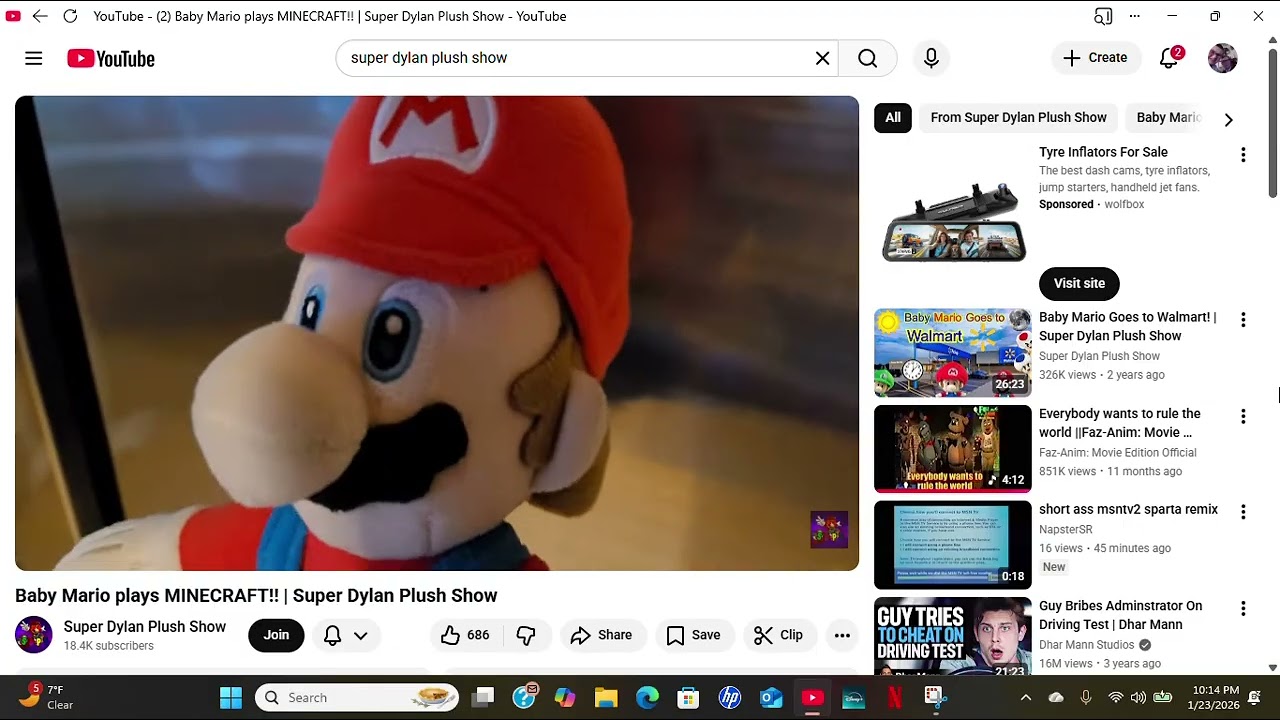This screenshot has width=1280, height=720.
Task: Show hidden system tray icons chevron
Action: pyautogui.click(x=1025, y=698)
